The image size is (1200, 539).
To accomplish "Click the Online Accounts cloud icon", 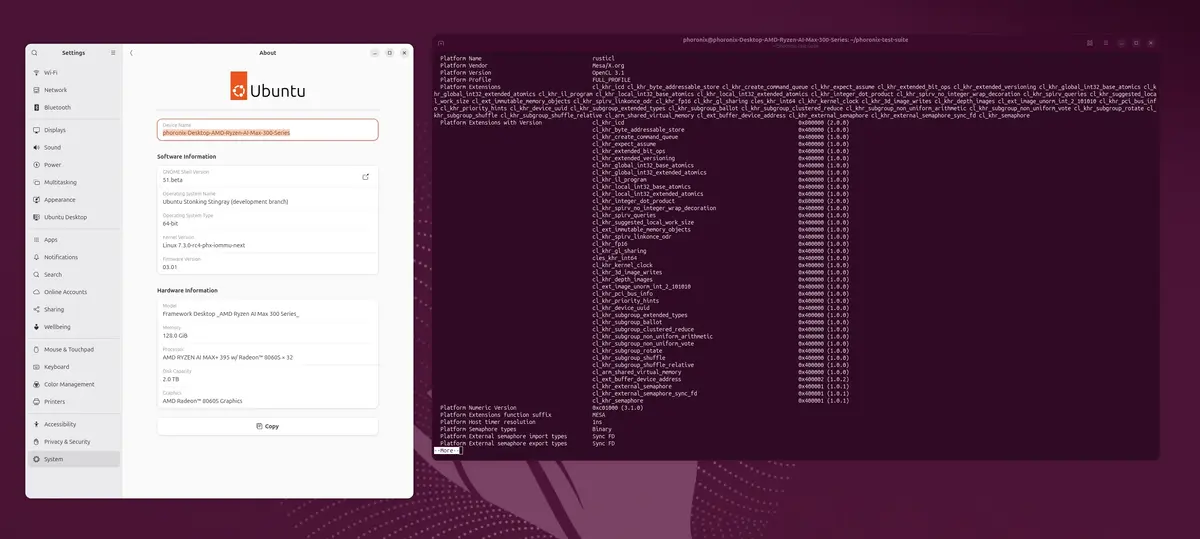I will 35,292.
